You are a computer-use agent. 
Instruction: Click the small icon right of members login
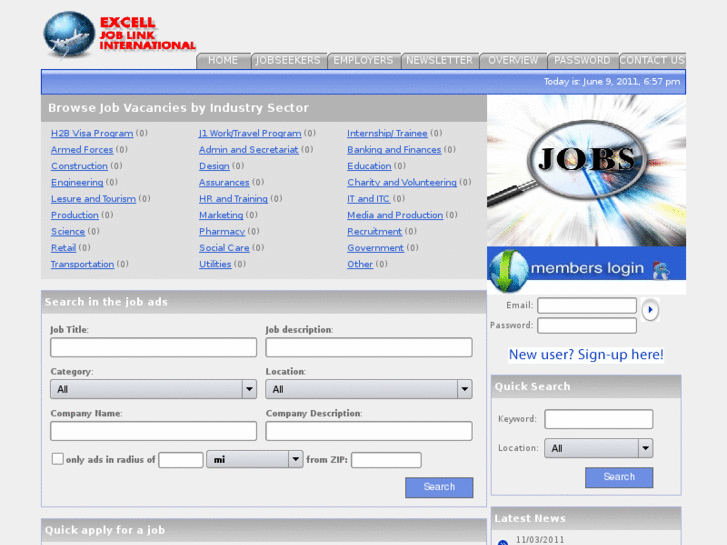click(660, 269)
